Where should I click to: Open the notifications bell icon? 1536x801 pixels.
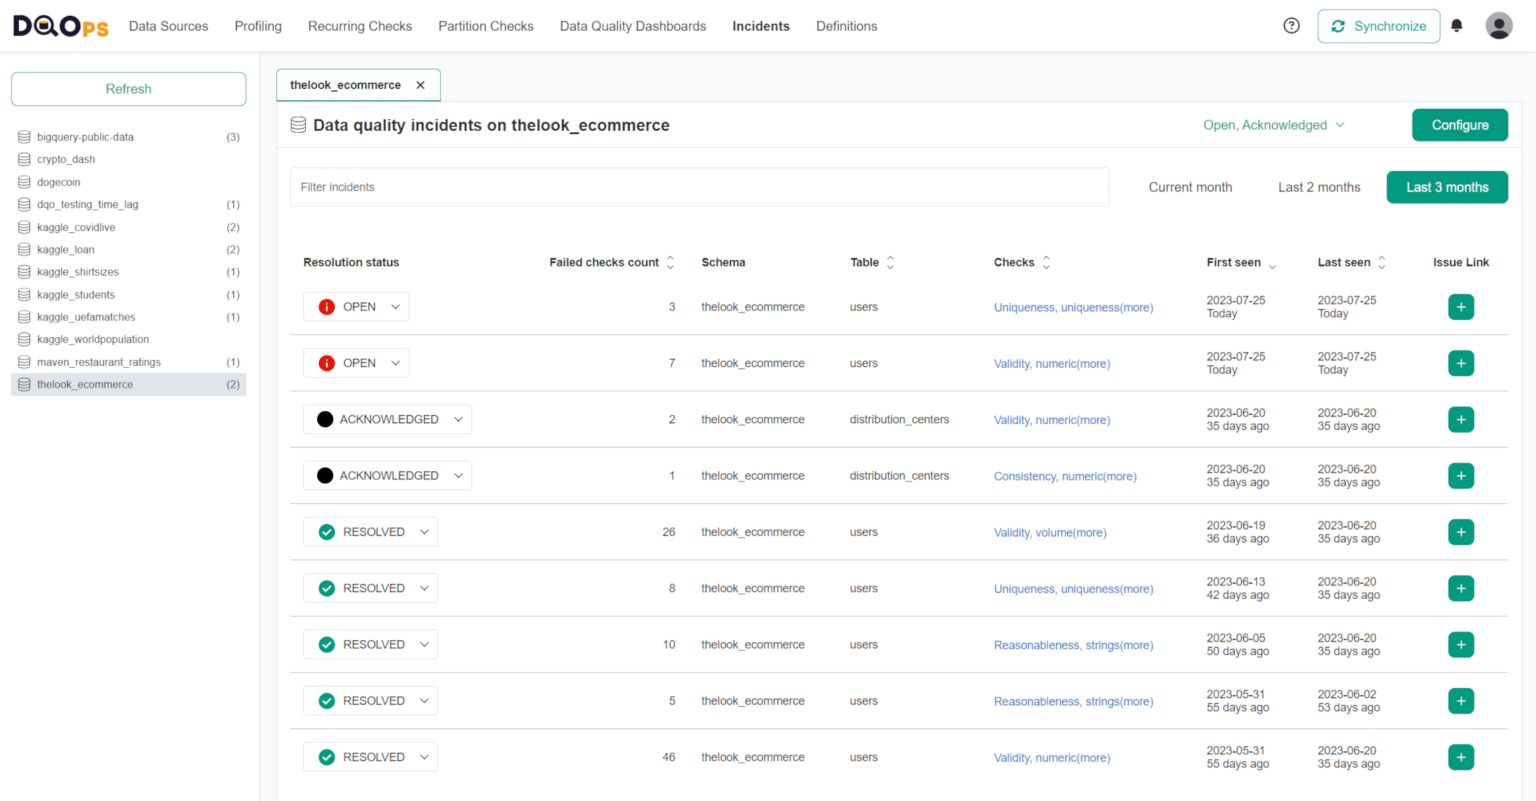[1457, 26]
